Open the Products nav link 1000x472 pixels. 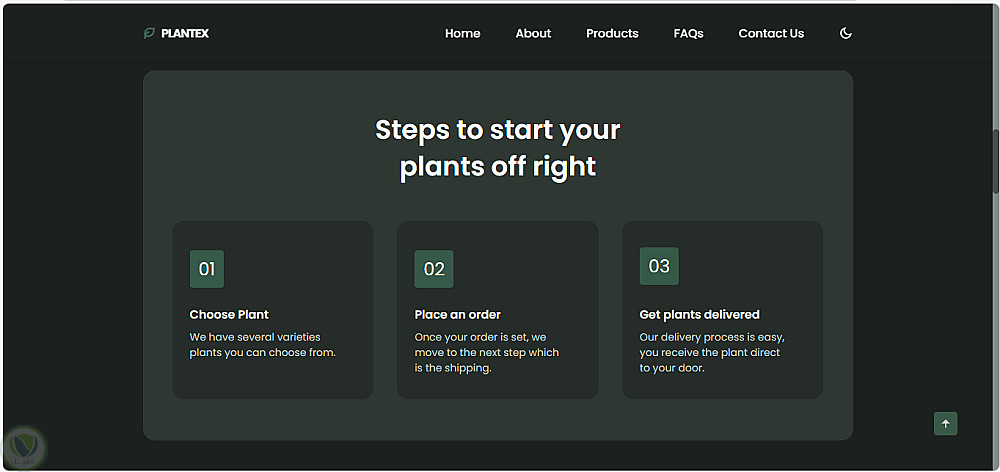[x=612, y=33]
